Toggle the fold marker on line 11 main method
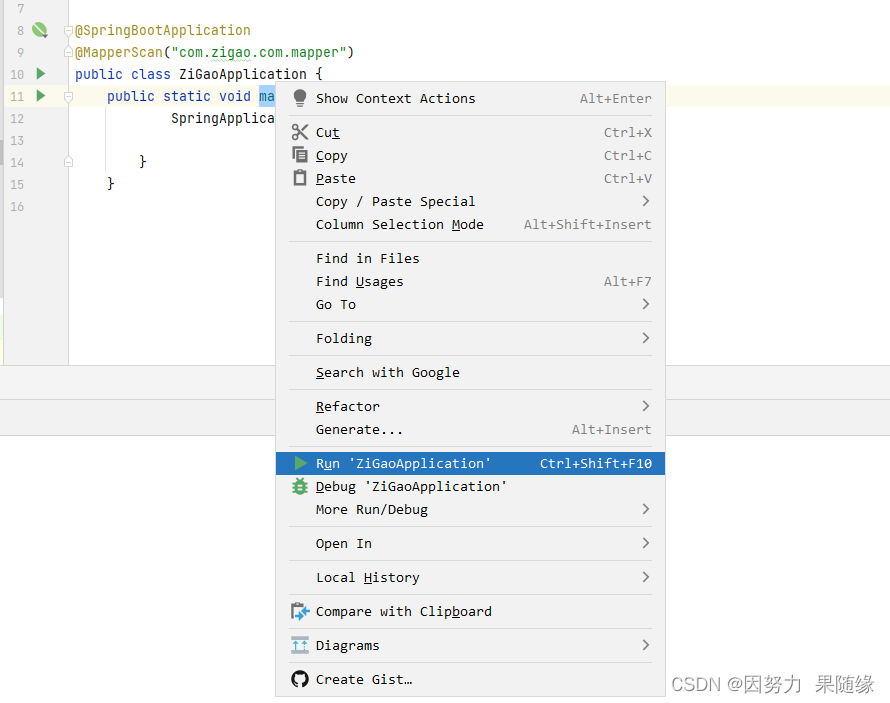The width and height of the screenshot is (890, 703). [x=68, y=96]
